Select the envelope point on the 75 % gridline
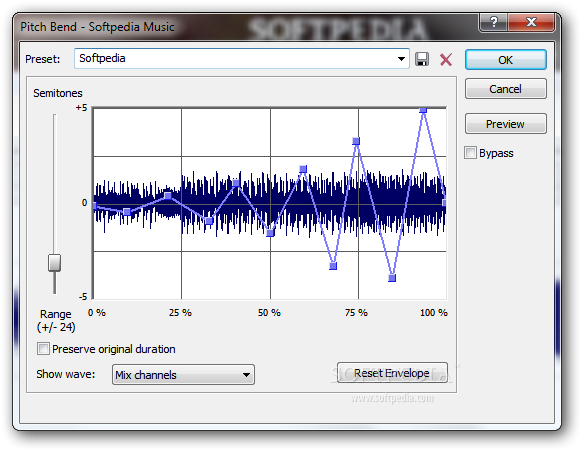The image size is (582, 451). (356, 141)
